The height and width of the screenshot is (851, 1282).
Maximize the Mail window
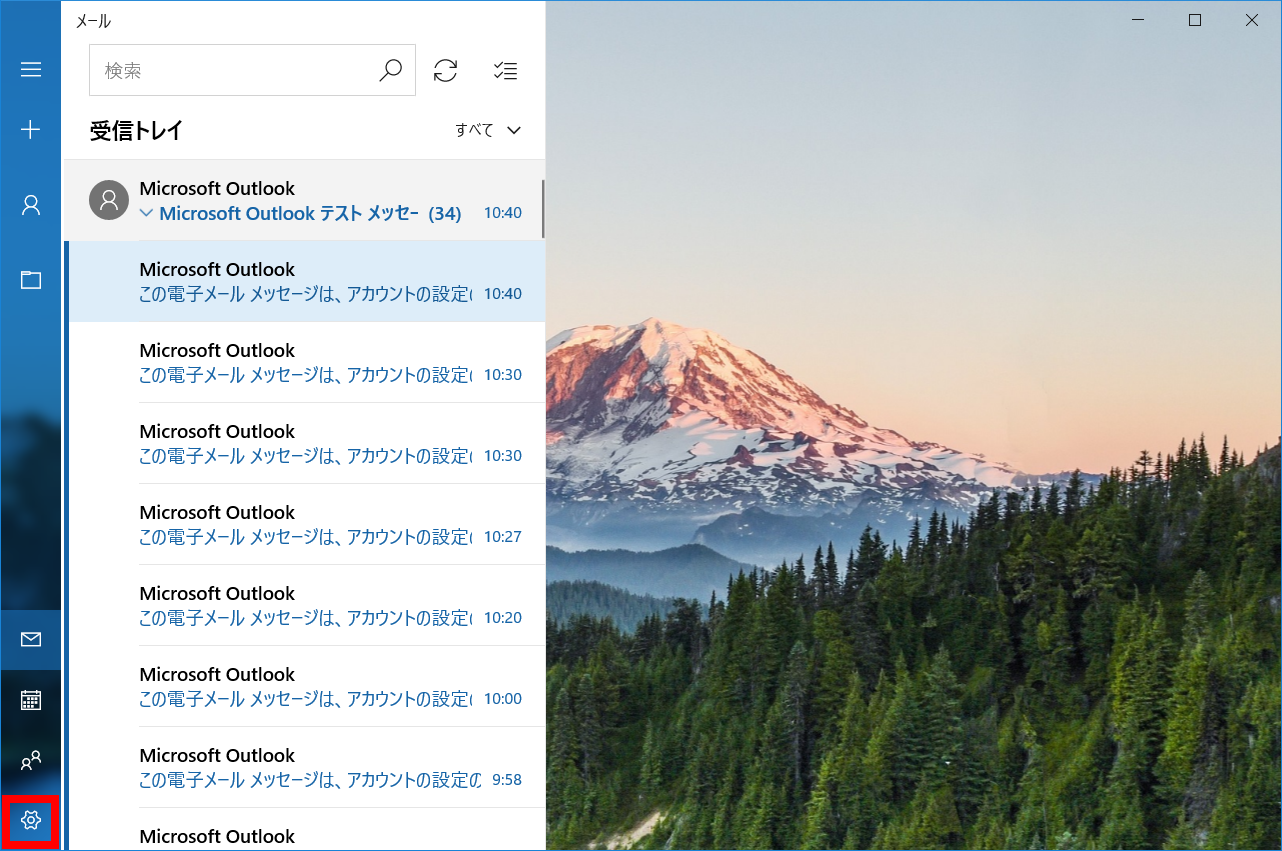1195,20
